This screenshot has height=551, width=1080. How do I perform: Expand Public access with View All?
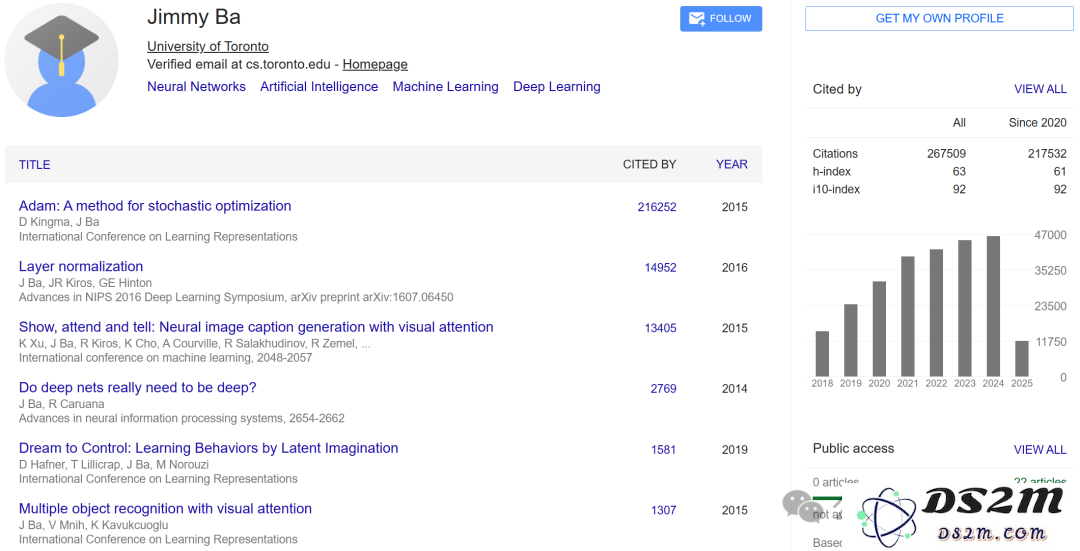[x=1040, y=450]
